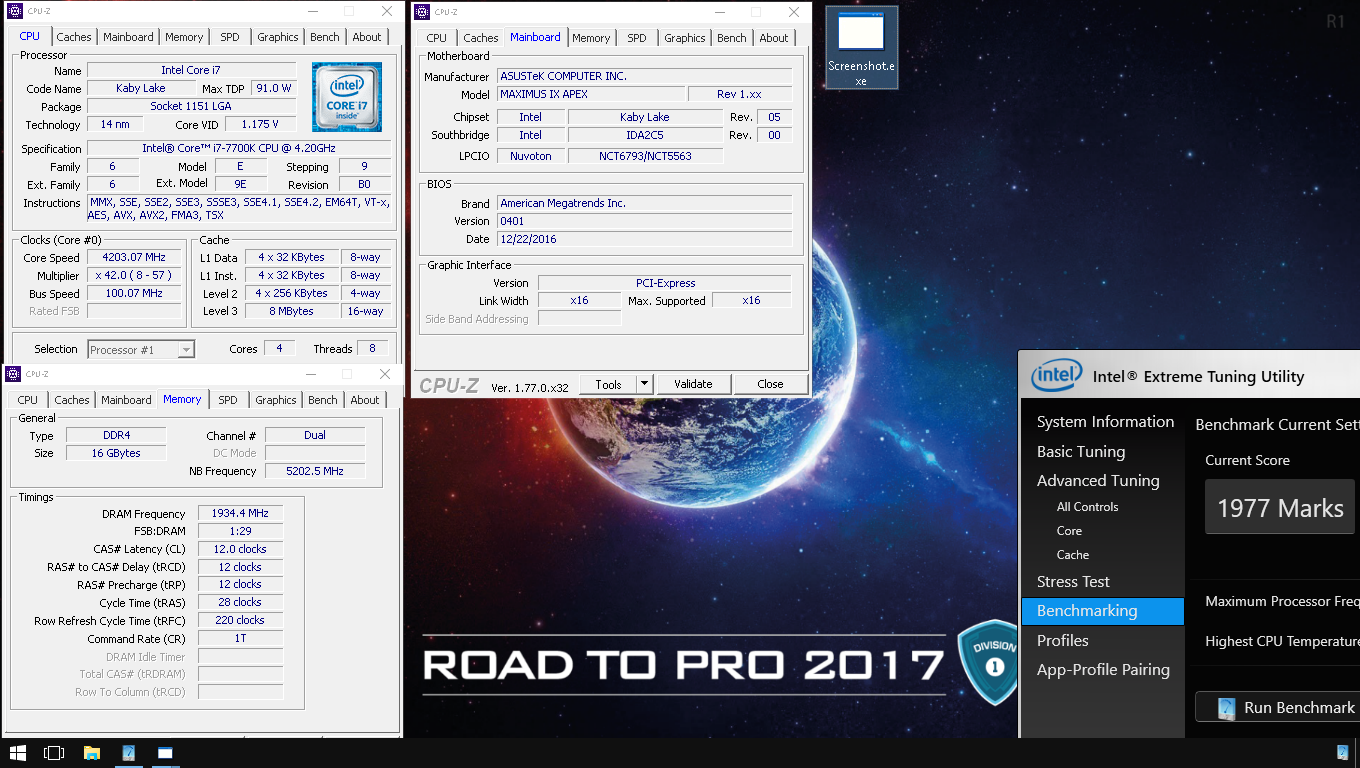Screen dimensions: 1360x768
Task: Click the Core Speed value '4203.07 MHz'
Action: (134, 258)
